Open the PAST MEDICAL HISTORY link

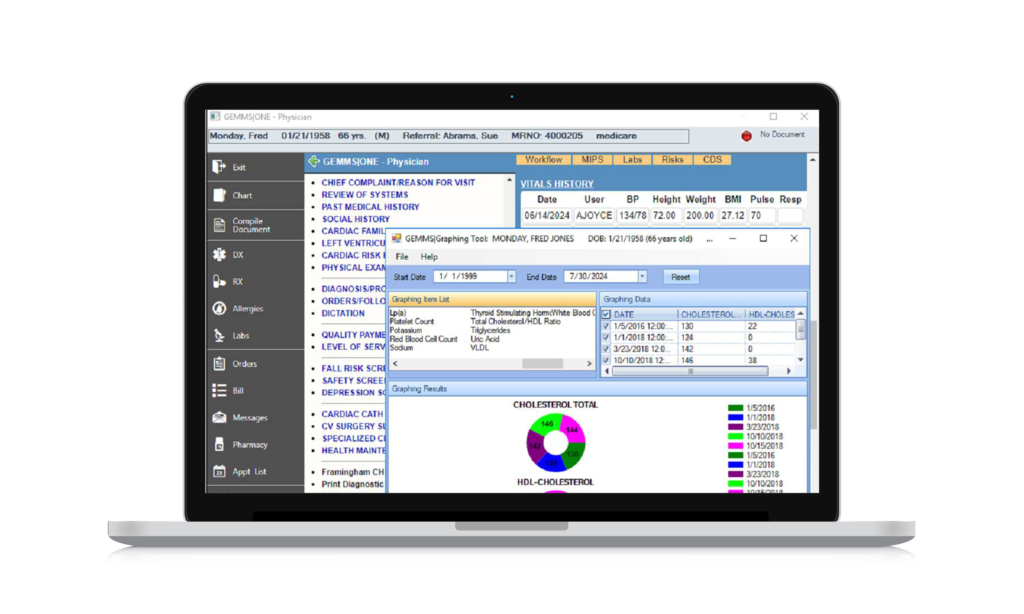point(370,207)
